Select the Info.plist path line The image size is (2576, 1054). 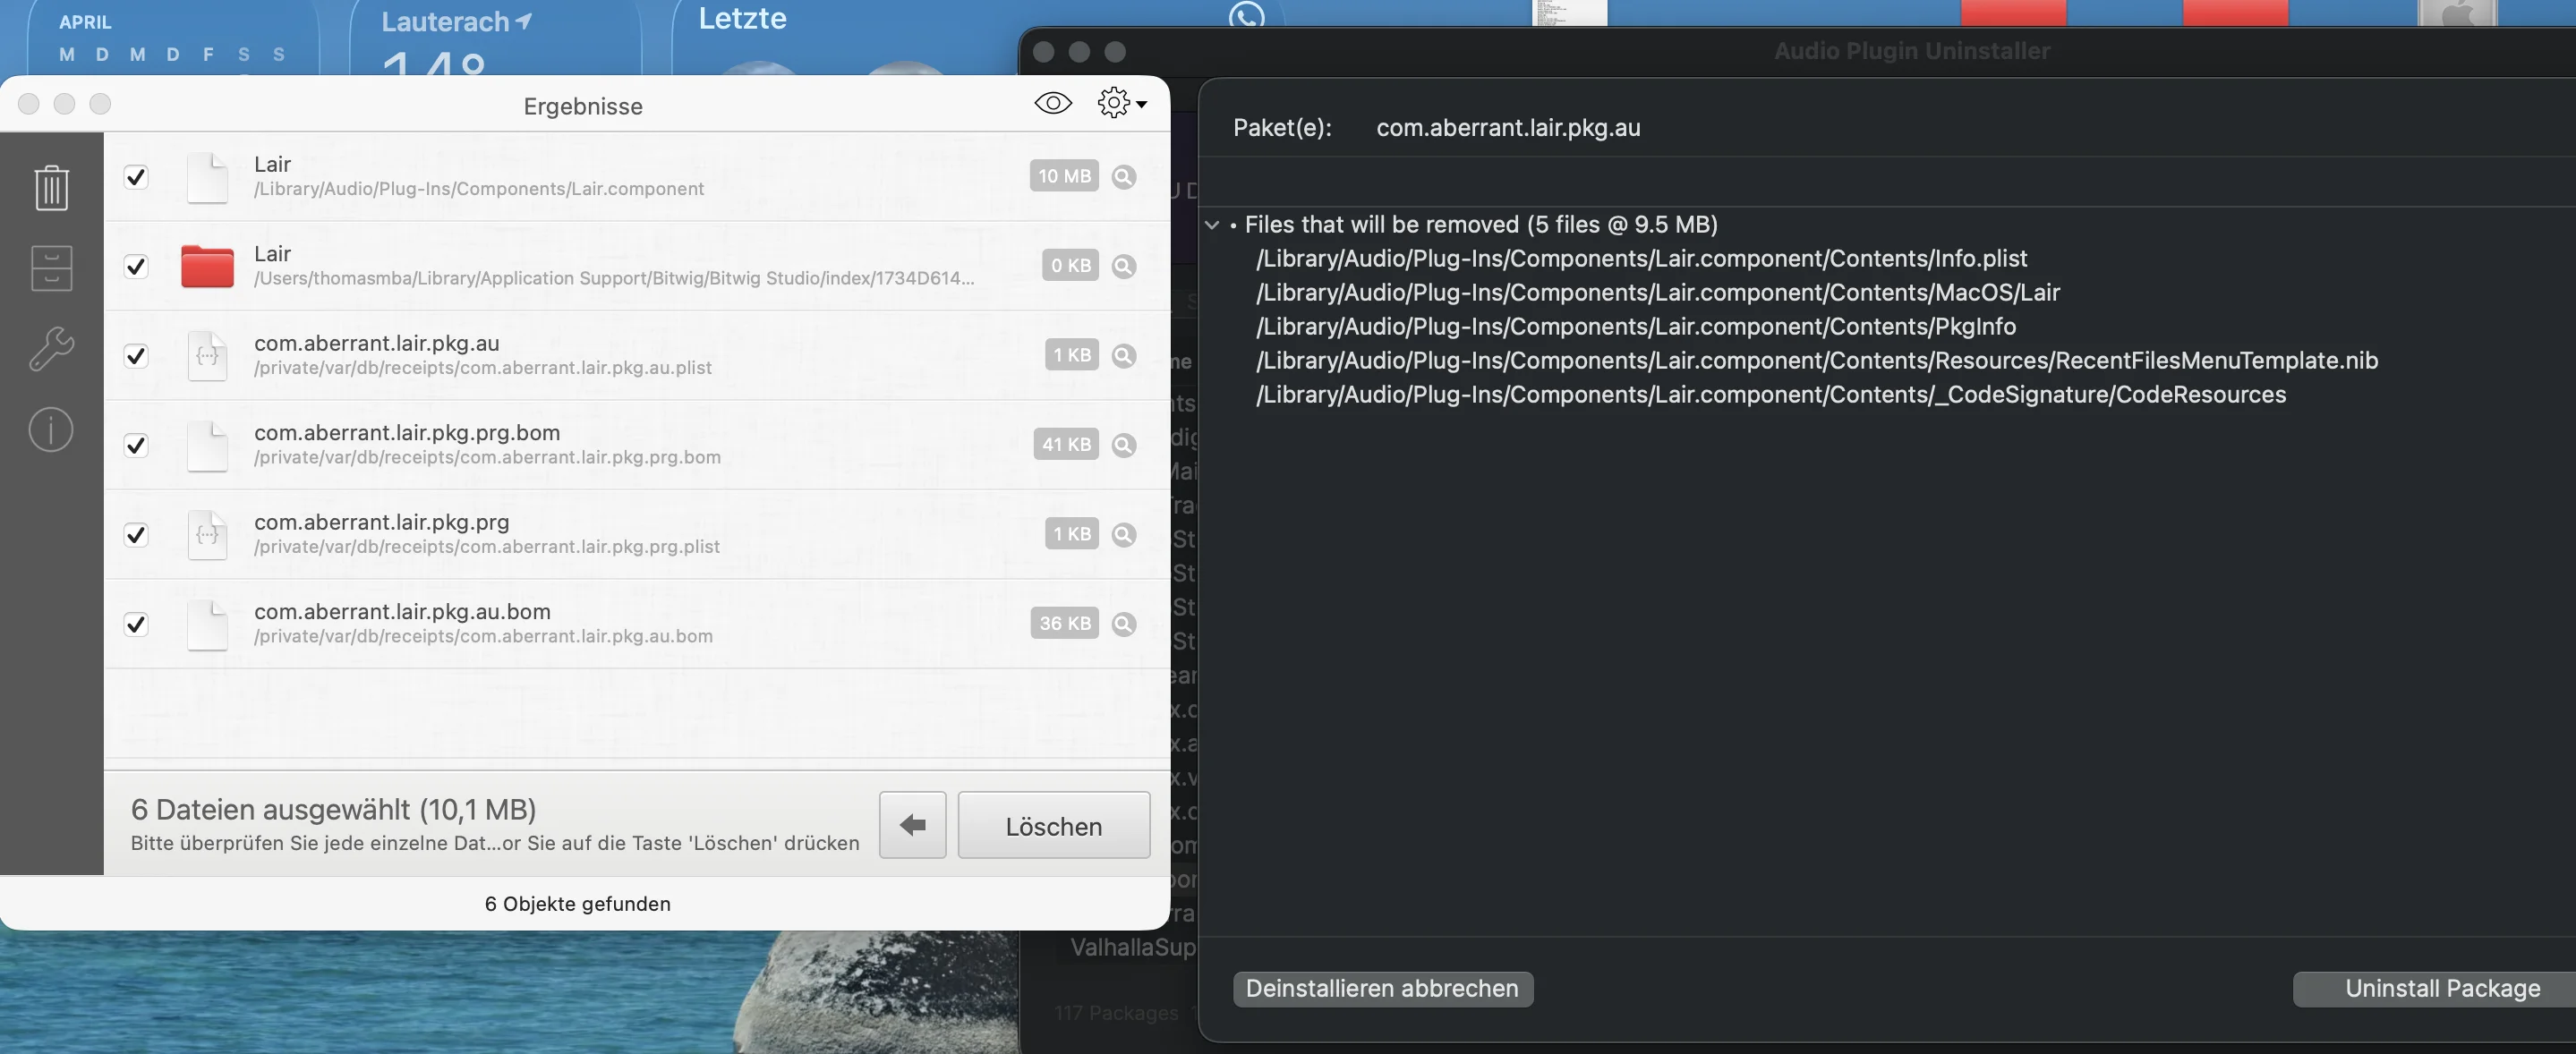(1641, 258)
